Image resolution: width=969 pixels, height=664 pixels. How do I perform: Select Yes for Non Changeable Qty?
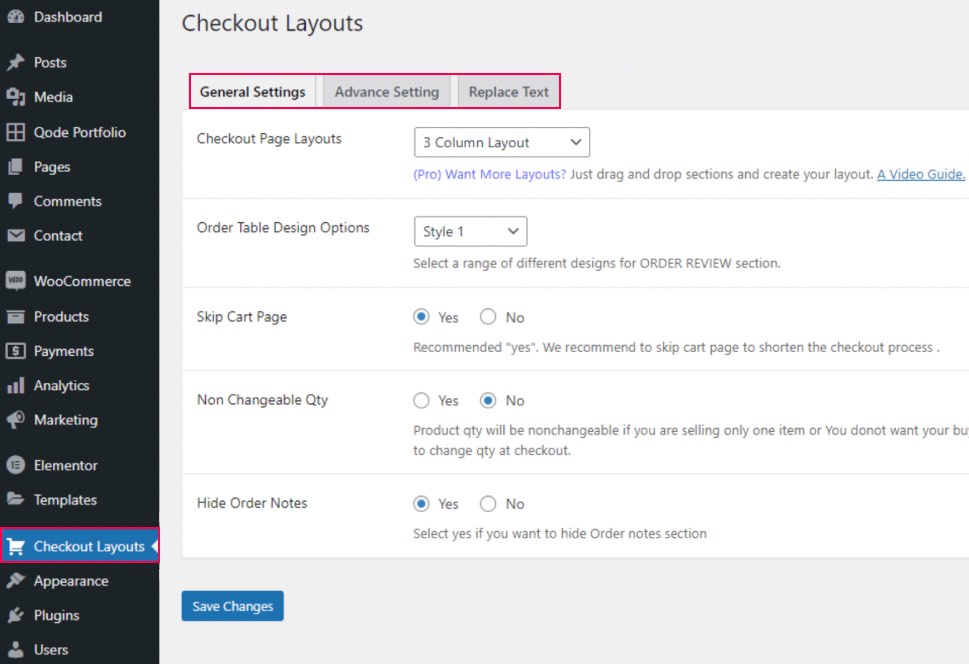point(421,400)
